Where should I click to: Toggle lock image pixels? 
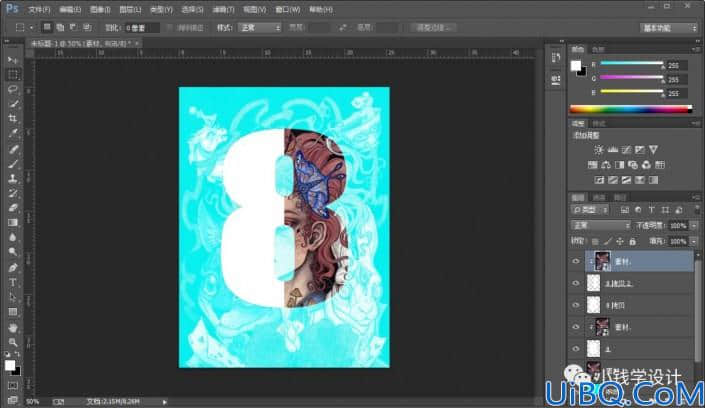click(608, 242)
